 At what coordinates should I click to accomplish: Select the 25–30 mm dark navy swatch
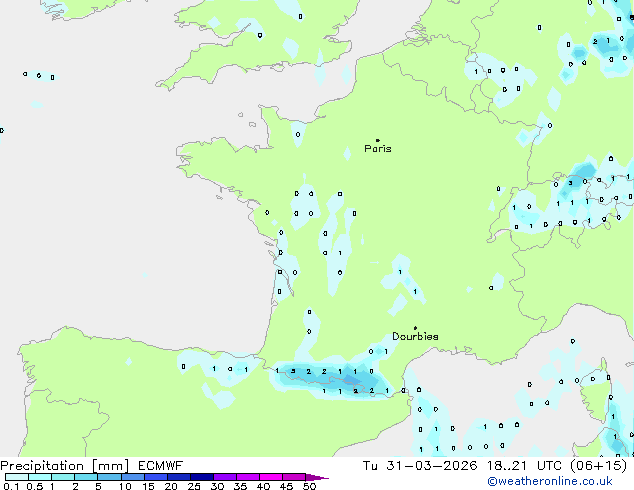click(x=201, y=477)
